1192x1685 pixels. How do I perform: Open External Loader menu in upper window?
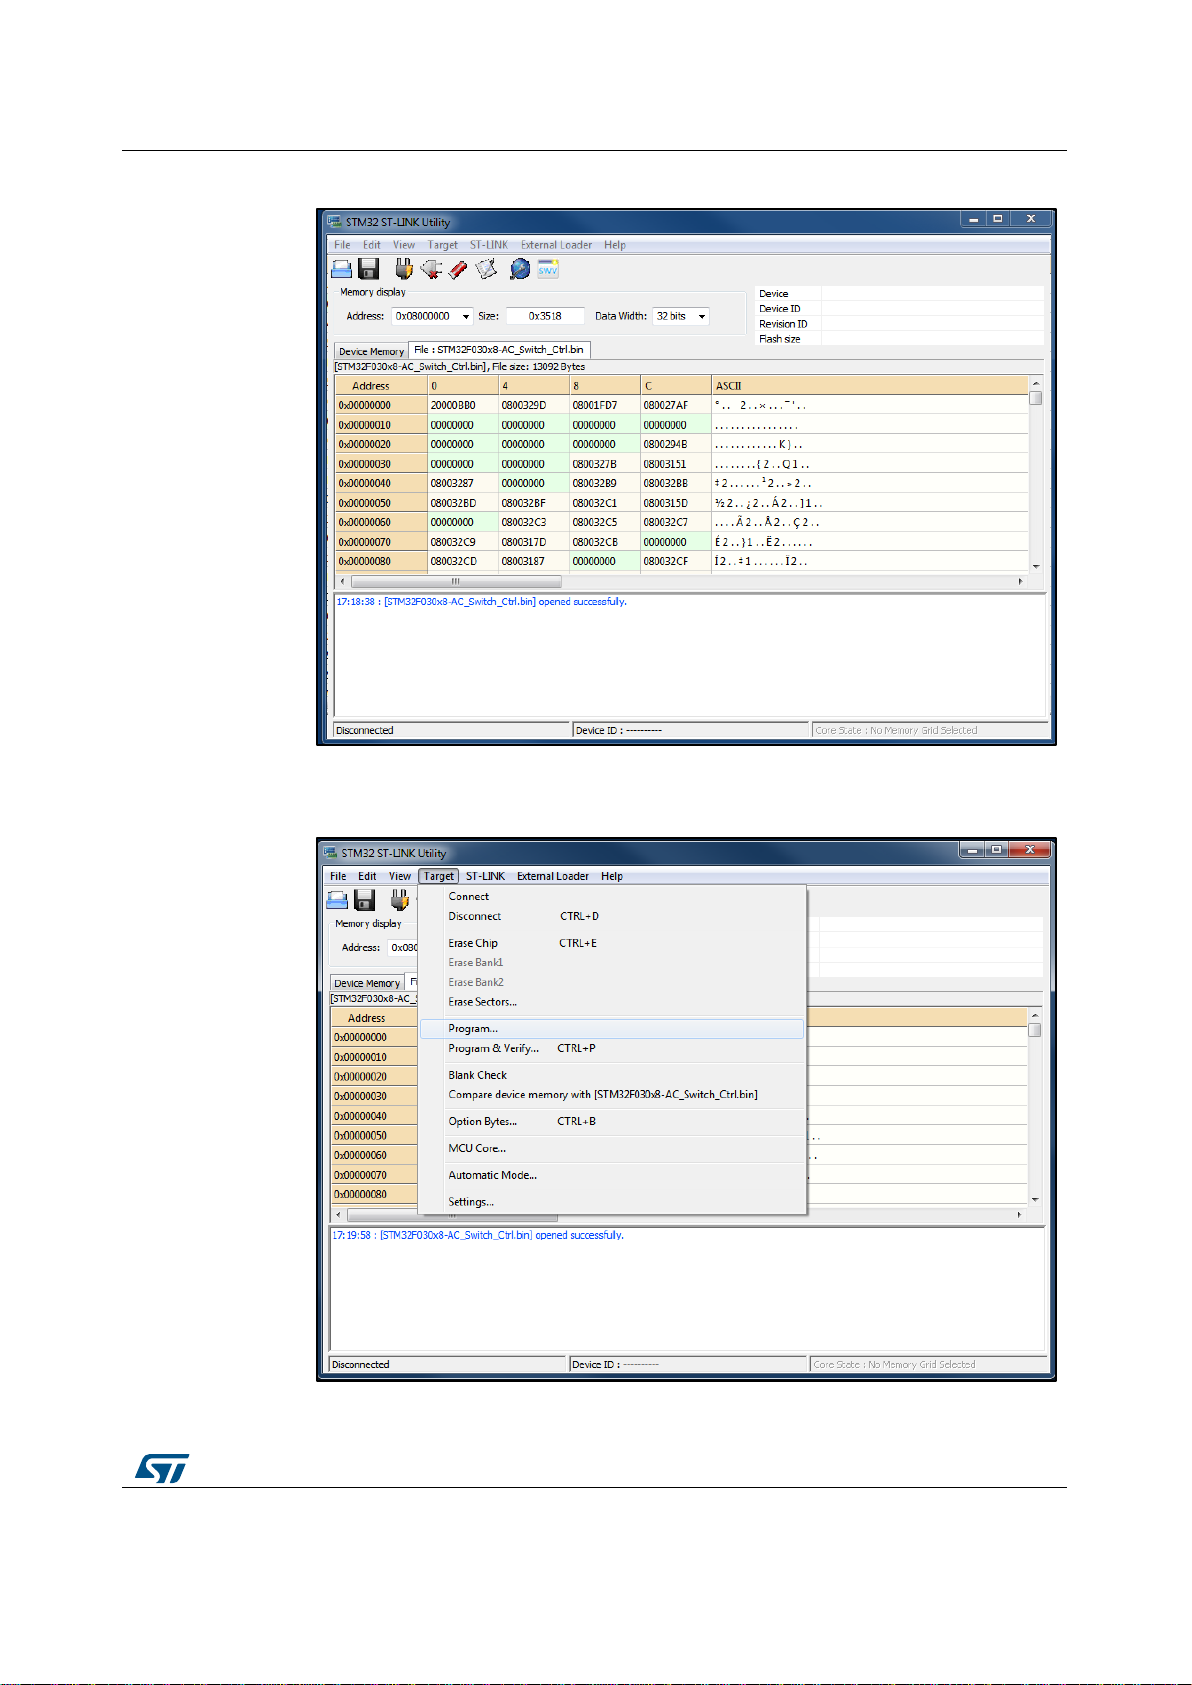point(556,245)
